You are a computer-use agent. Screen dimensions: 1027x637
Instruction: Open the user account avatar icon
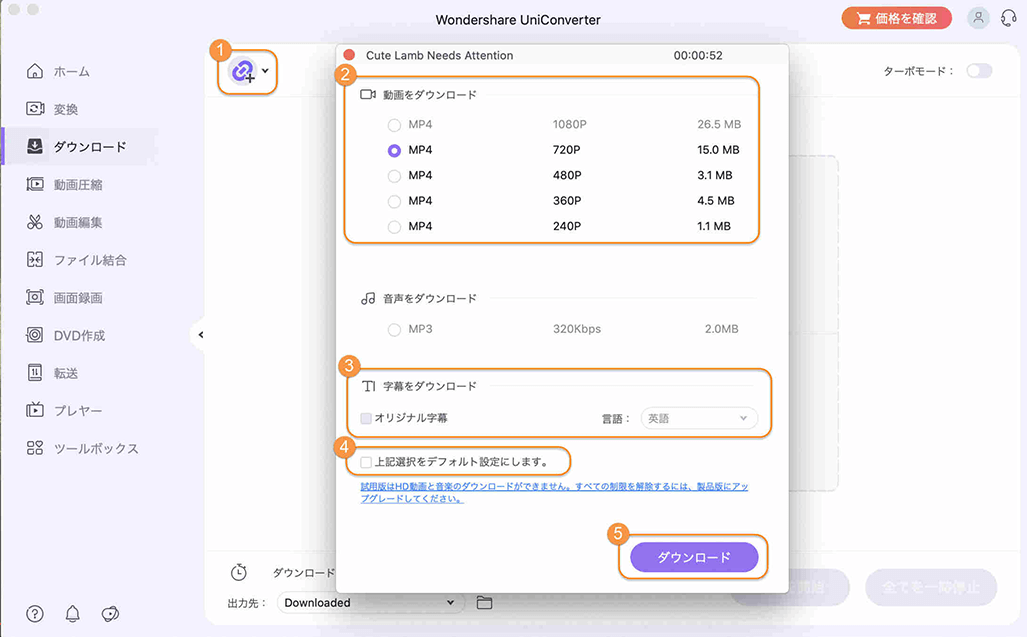(x=978, y=18)
